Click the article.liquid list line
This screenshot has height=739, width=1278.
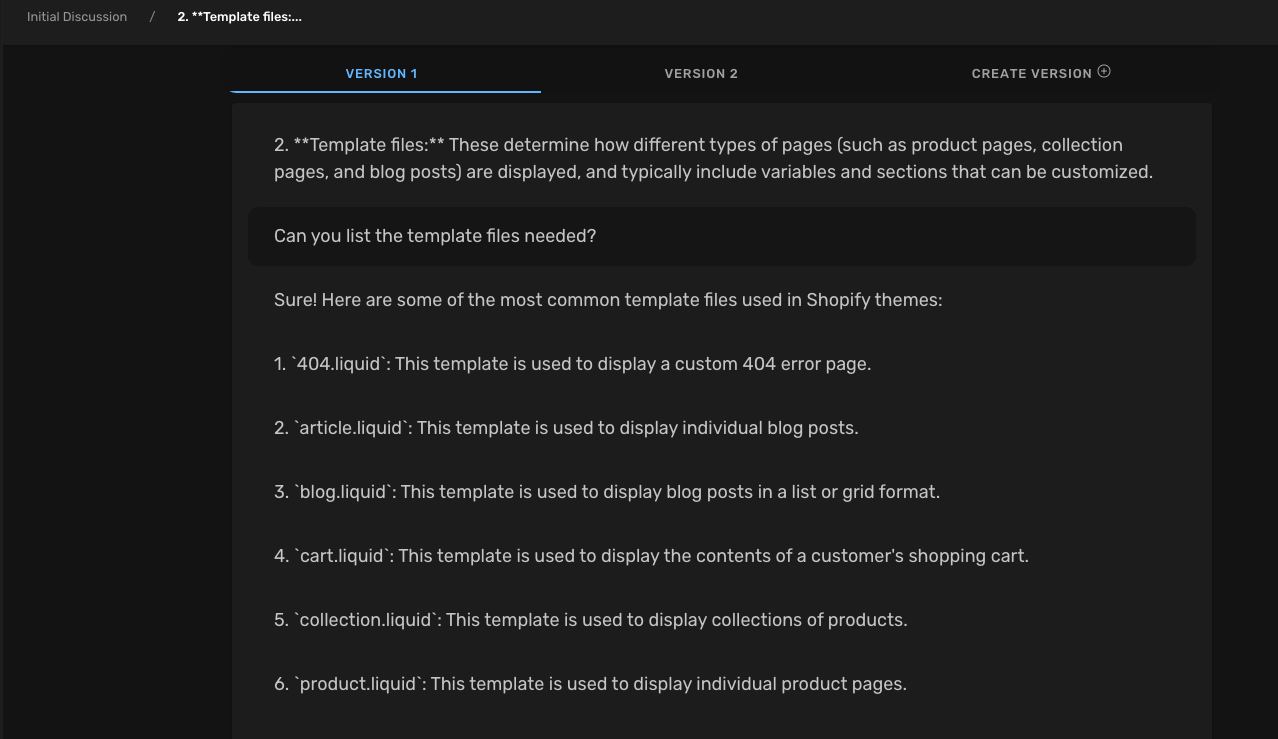[x=566, y=428]
